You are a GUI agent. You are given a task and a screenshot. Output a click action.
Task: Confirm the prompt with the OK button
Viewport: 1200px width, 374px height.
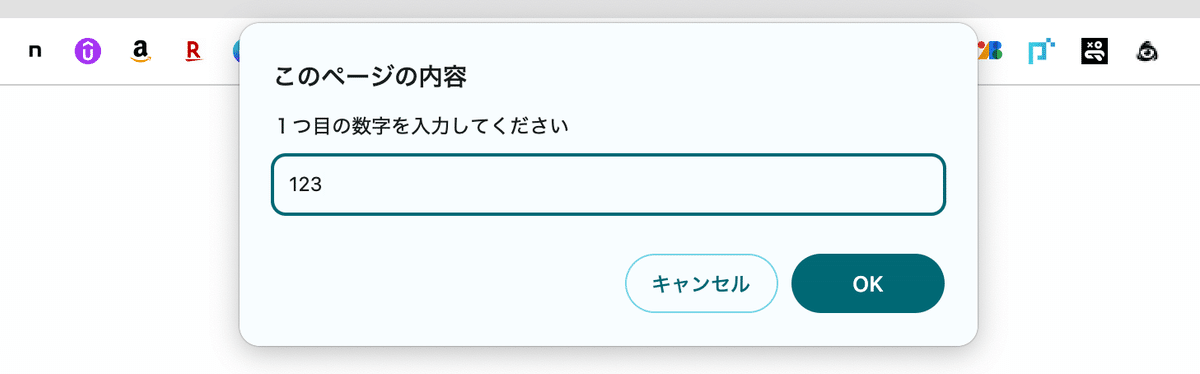tap(868, 283)
